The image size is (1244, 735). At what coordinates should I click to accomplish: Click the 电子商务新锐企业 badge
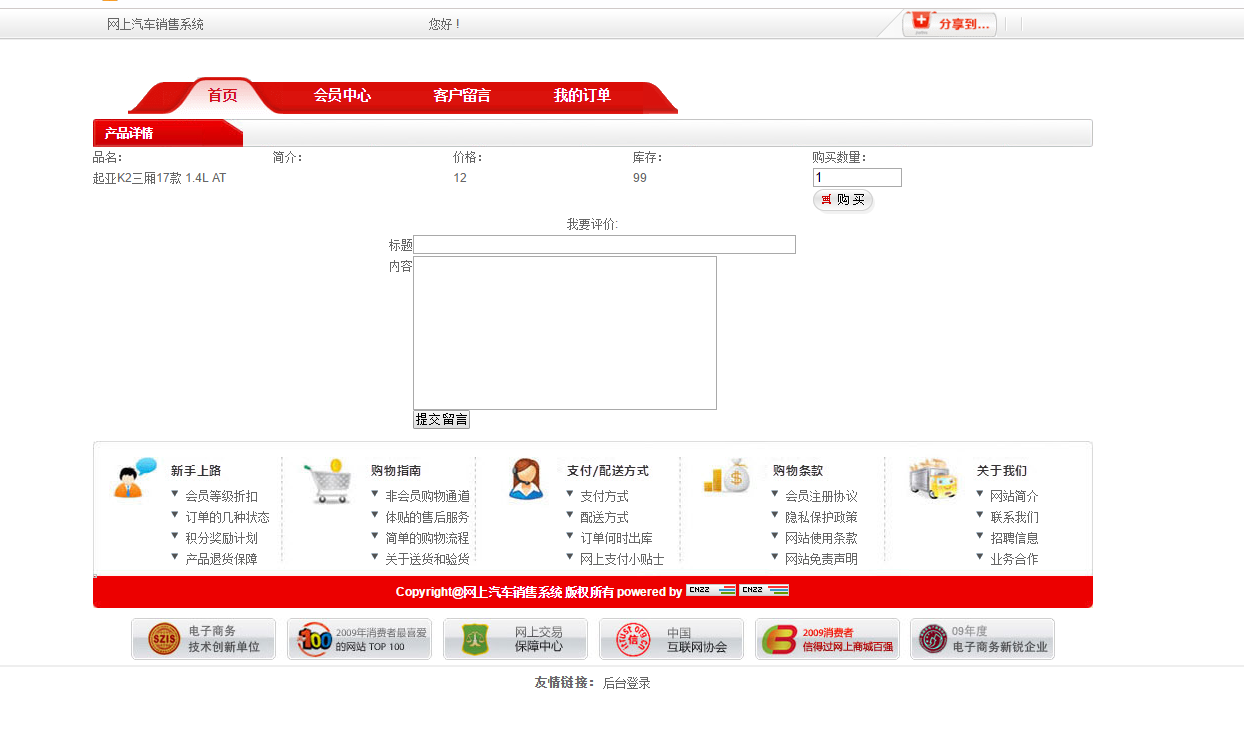point(982,639)
